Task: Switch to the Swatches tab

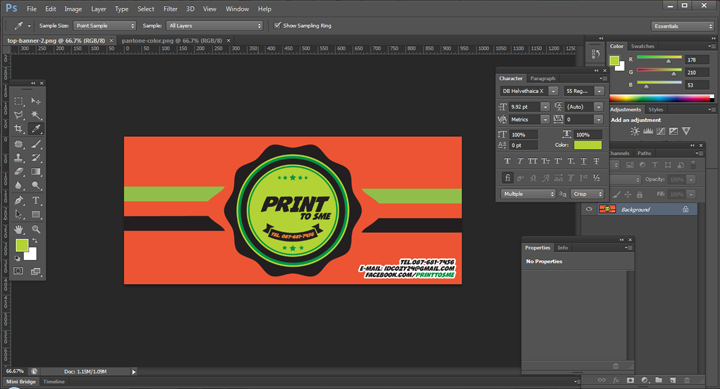Action: coord(642,46)
